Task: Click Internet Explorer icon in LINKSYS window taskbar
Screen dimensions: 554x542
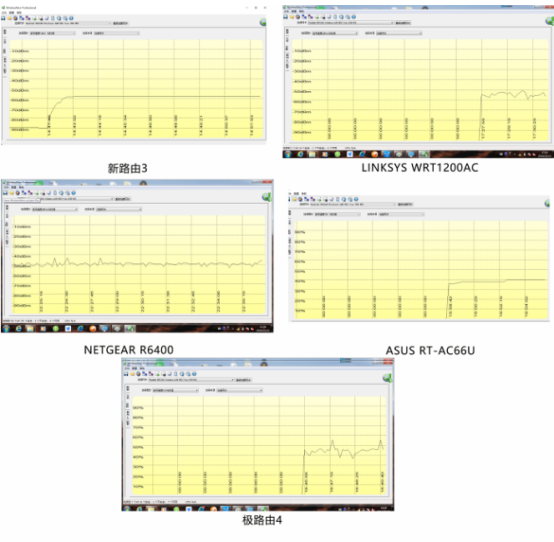Action: [301, 154]
